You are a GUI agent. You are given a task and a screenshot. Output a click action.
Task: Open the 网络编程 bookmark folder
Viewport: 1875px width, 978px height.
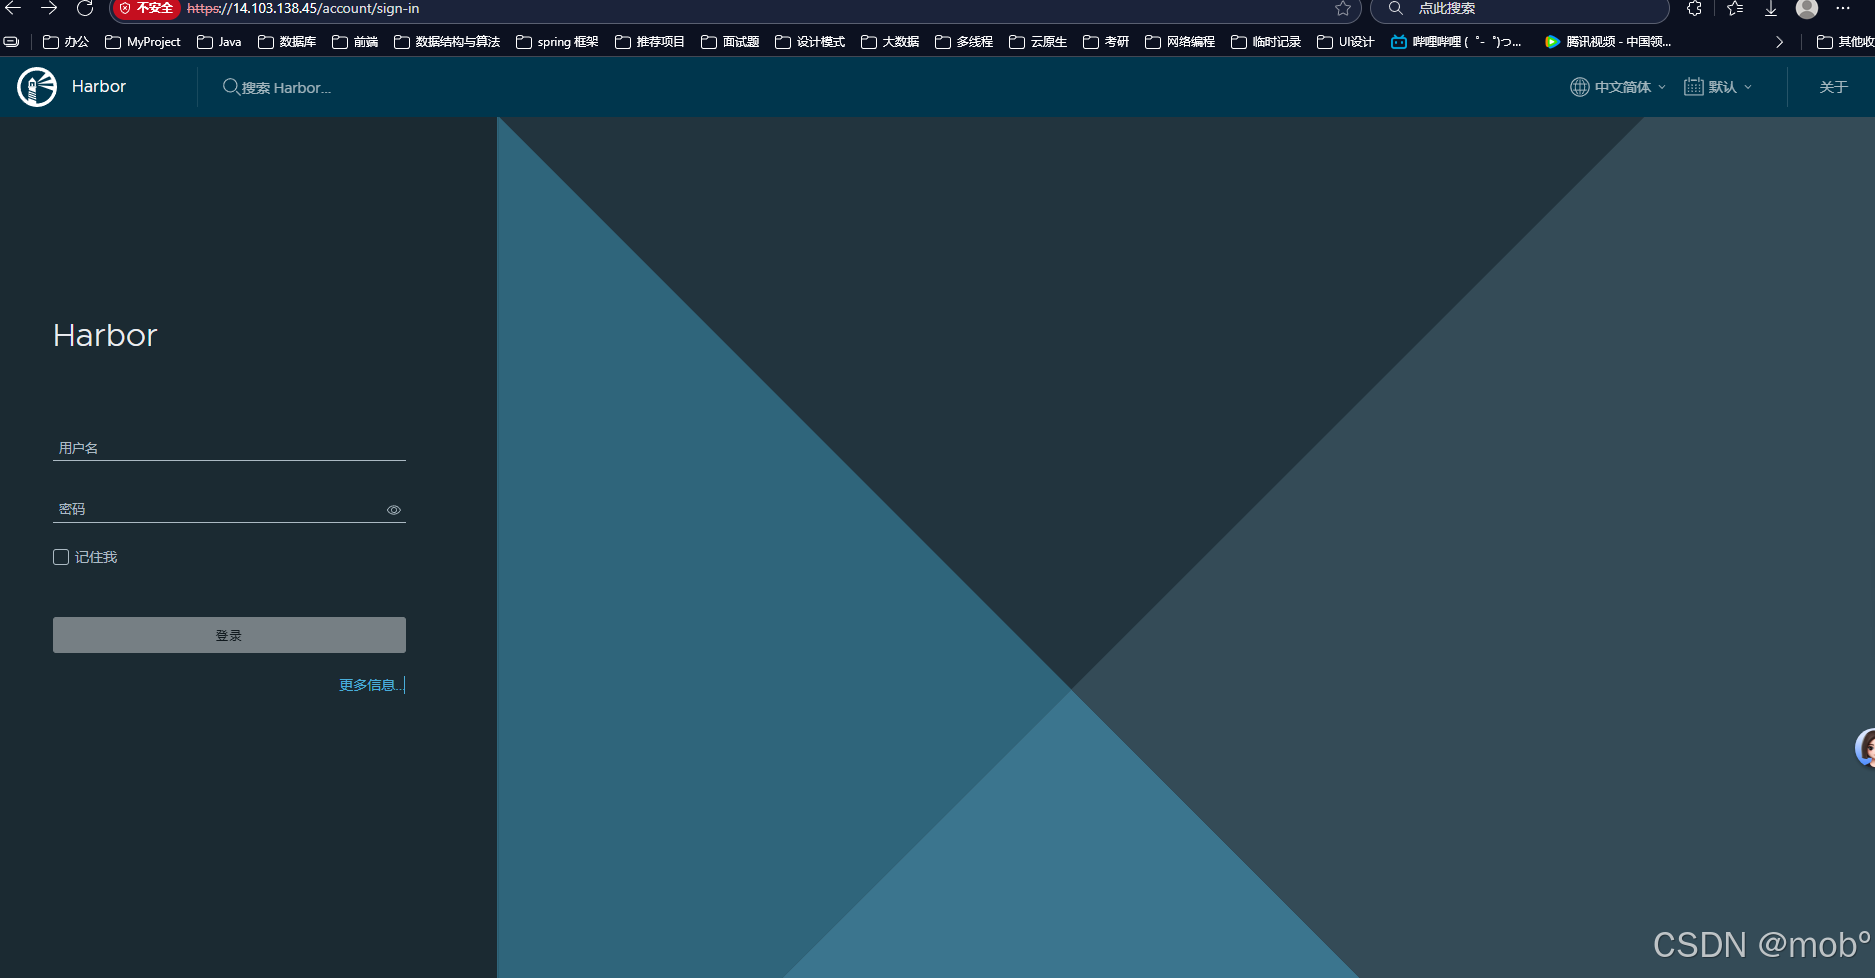tap(1180, 42)
